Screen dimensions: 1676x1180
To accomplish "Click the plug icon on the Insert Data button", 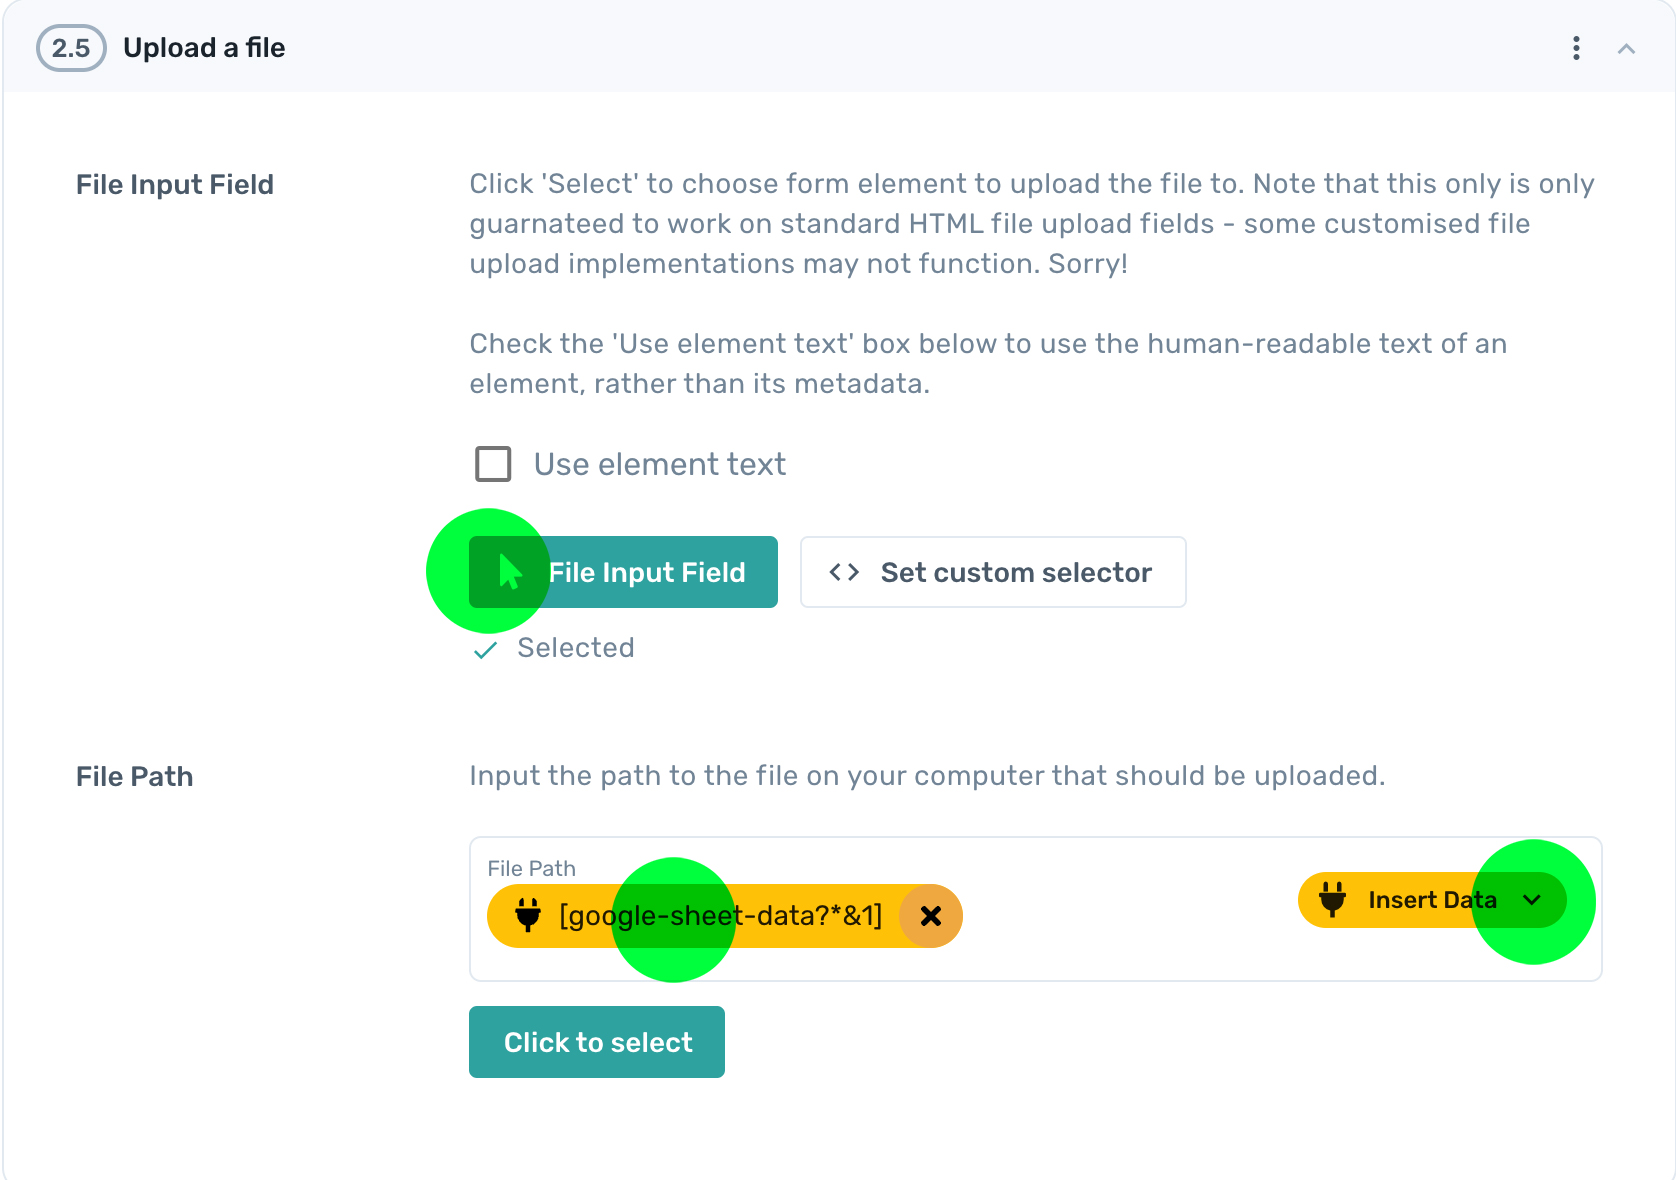I will [x=1332, y=899].
